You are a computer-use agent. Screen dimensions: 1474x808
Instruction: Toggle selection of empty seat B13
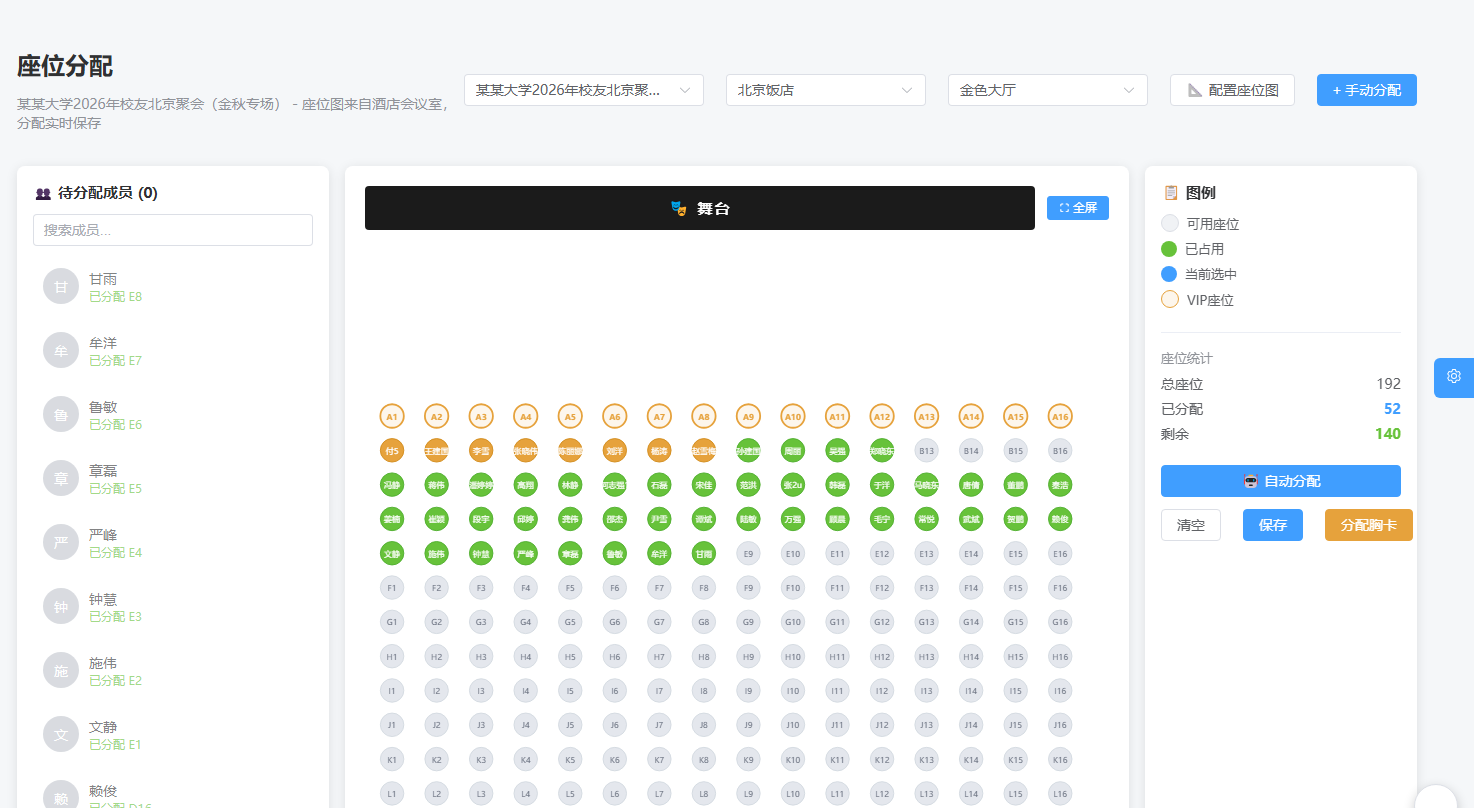(927, 450)
